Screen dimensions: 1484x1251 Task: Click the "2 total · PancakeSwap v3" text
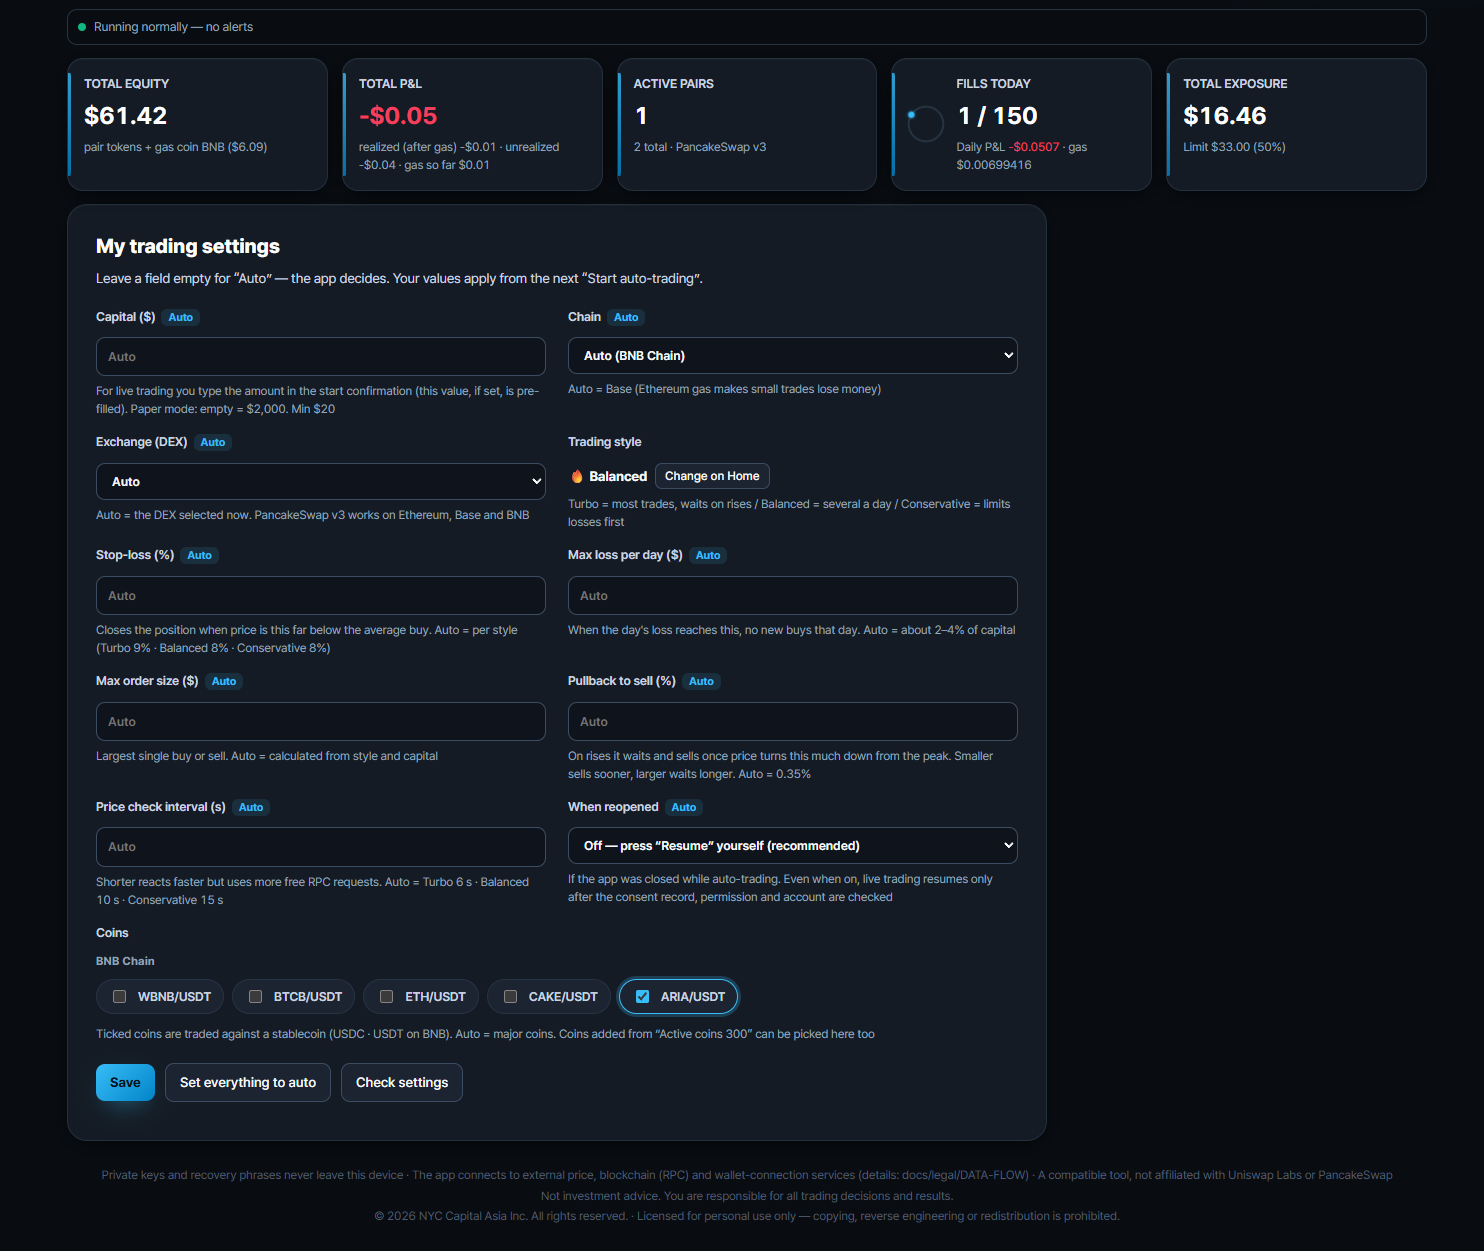(700, 147)
